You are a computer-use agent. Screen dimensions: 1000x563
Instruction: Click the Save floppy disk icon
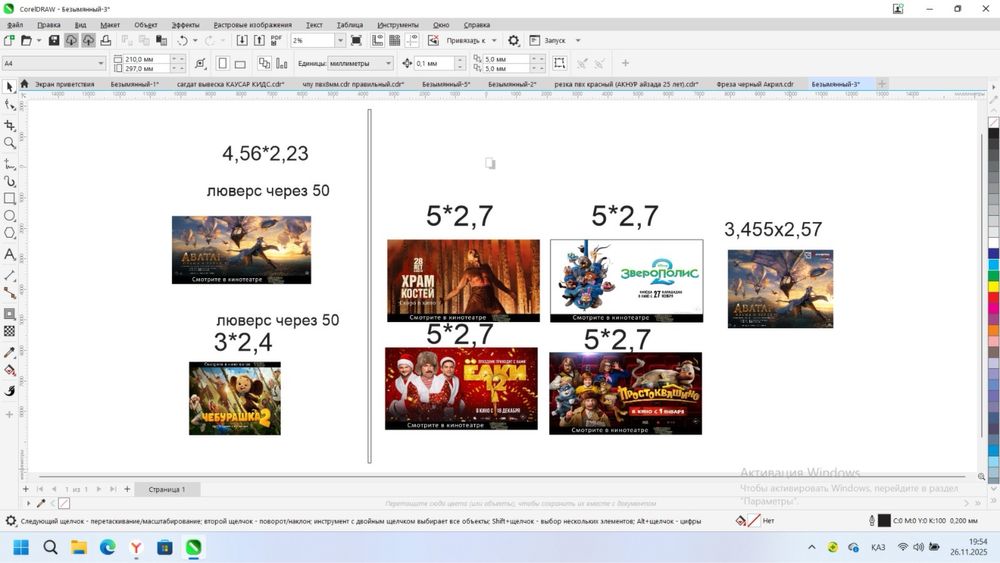55,41
